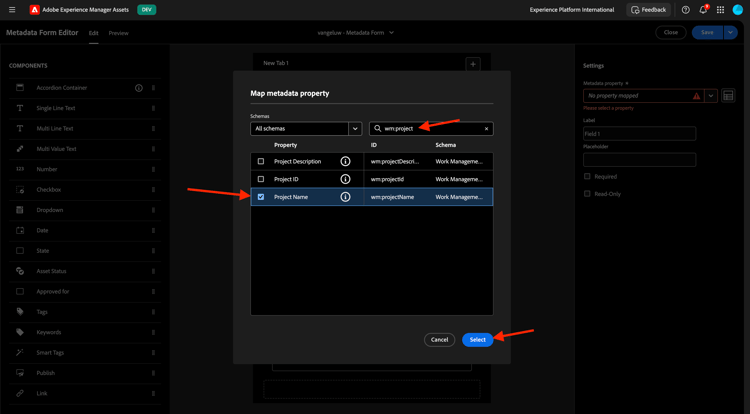Screen dimensions: 750x414
Task: Check the Project ID checkbox
Action: point(261,179)
